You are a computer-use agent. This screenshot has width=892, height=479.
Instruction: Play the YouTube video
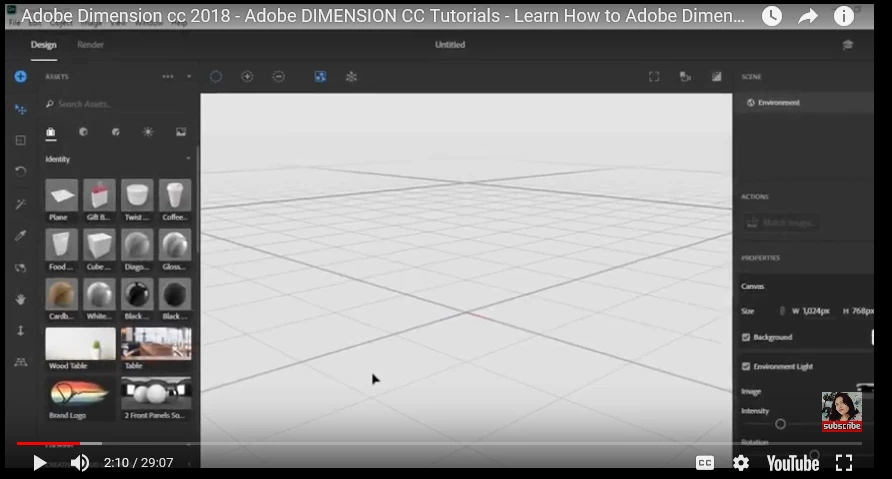39,463
